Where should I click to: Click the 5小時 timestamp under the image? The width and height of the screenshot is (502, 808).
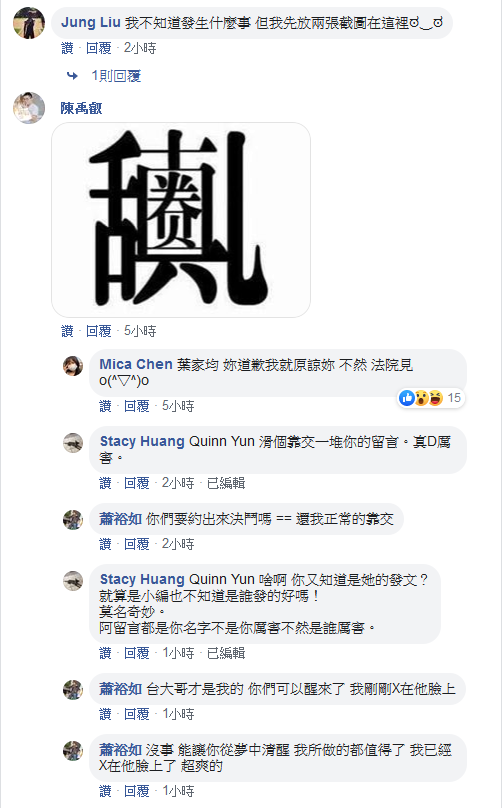click(140, 331)
